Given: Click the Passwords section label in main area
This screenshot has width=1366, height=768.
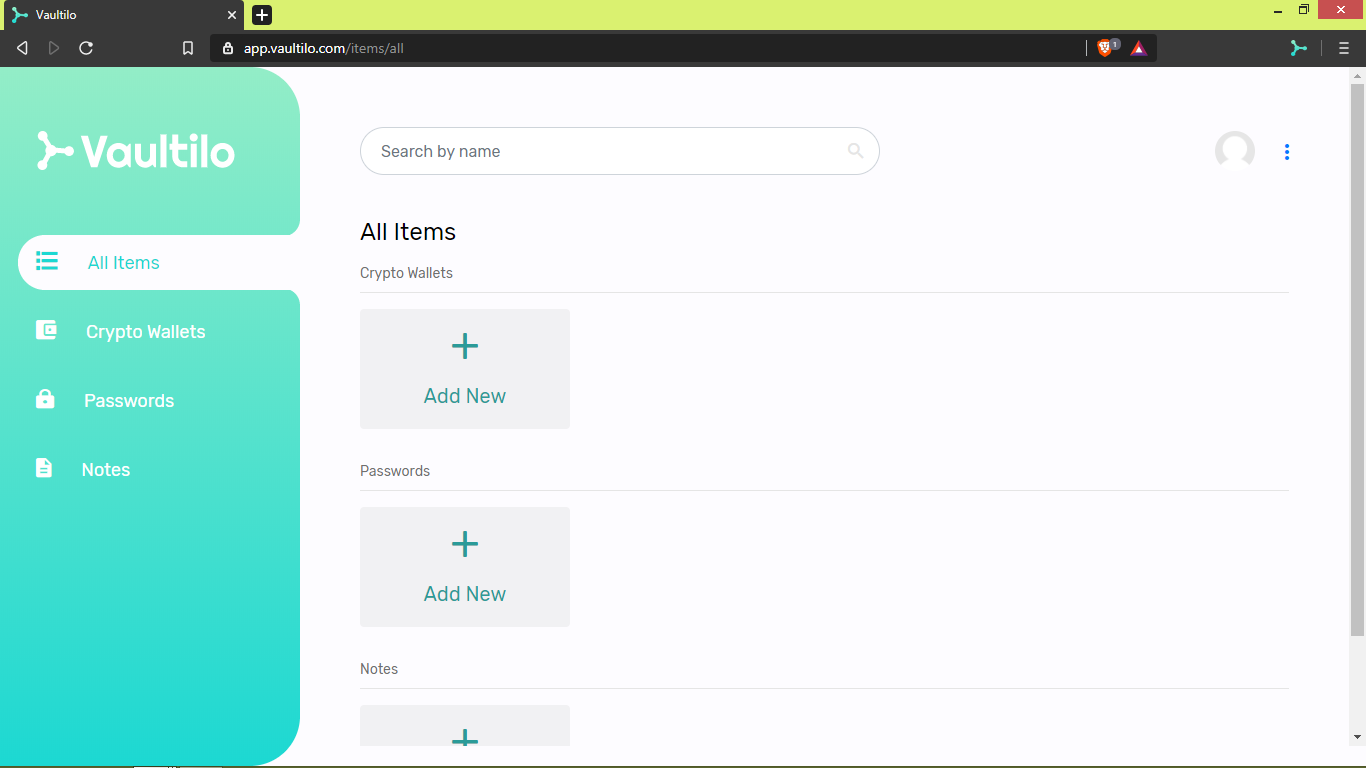Looking at the screenshot, I should pyautogui.click(x=395, y=471).
